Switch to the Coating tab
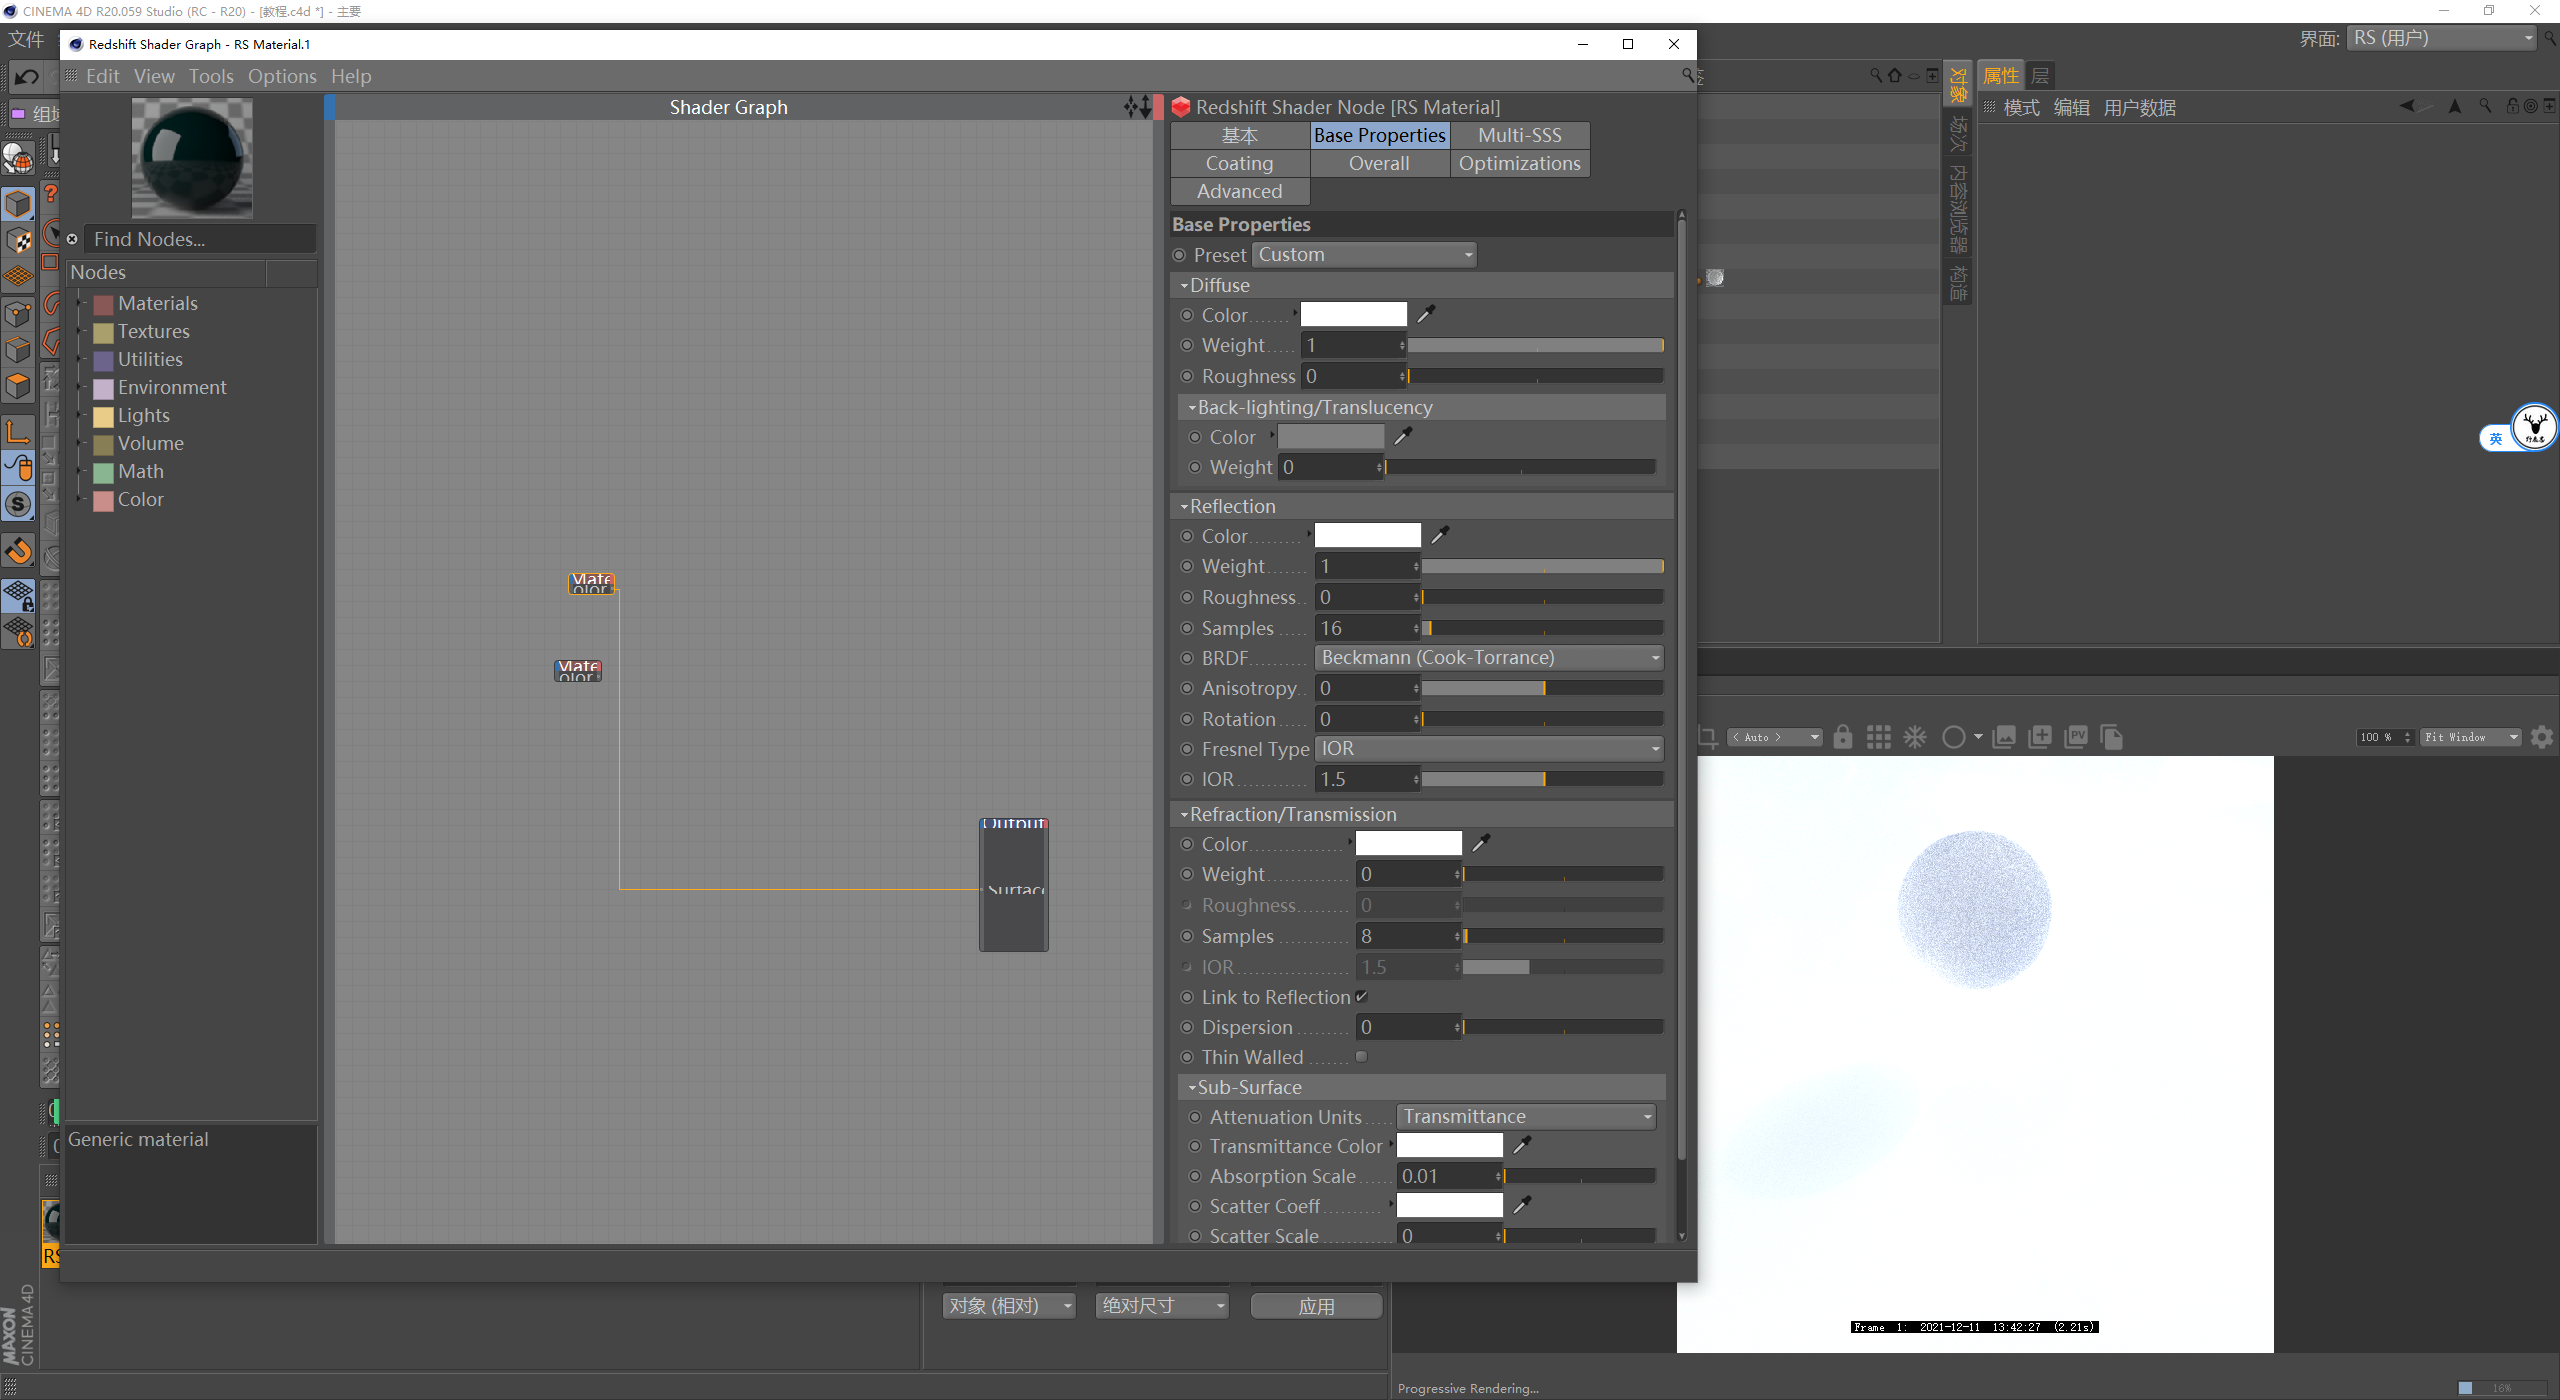The image size is (2560, 1400). [x=1239, y=163]
